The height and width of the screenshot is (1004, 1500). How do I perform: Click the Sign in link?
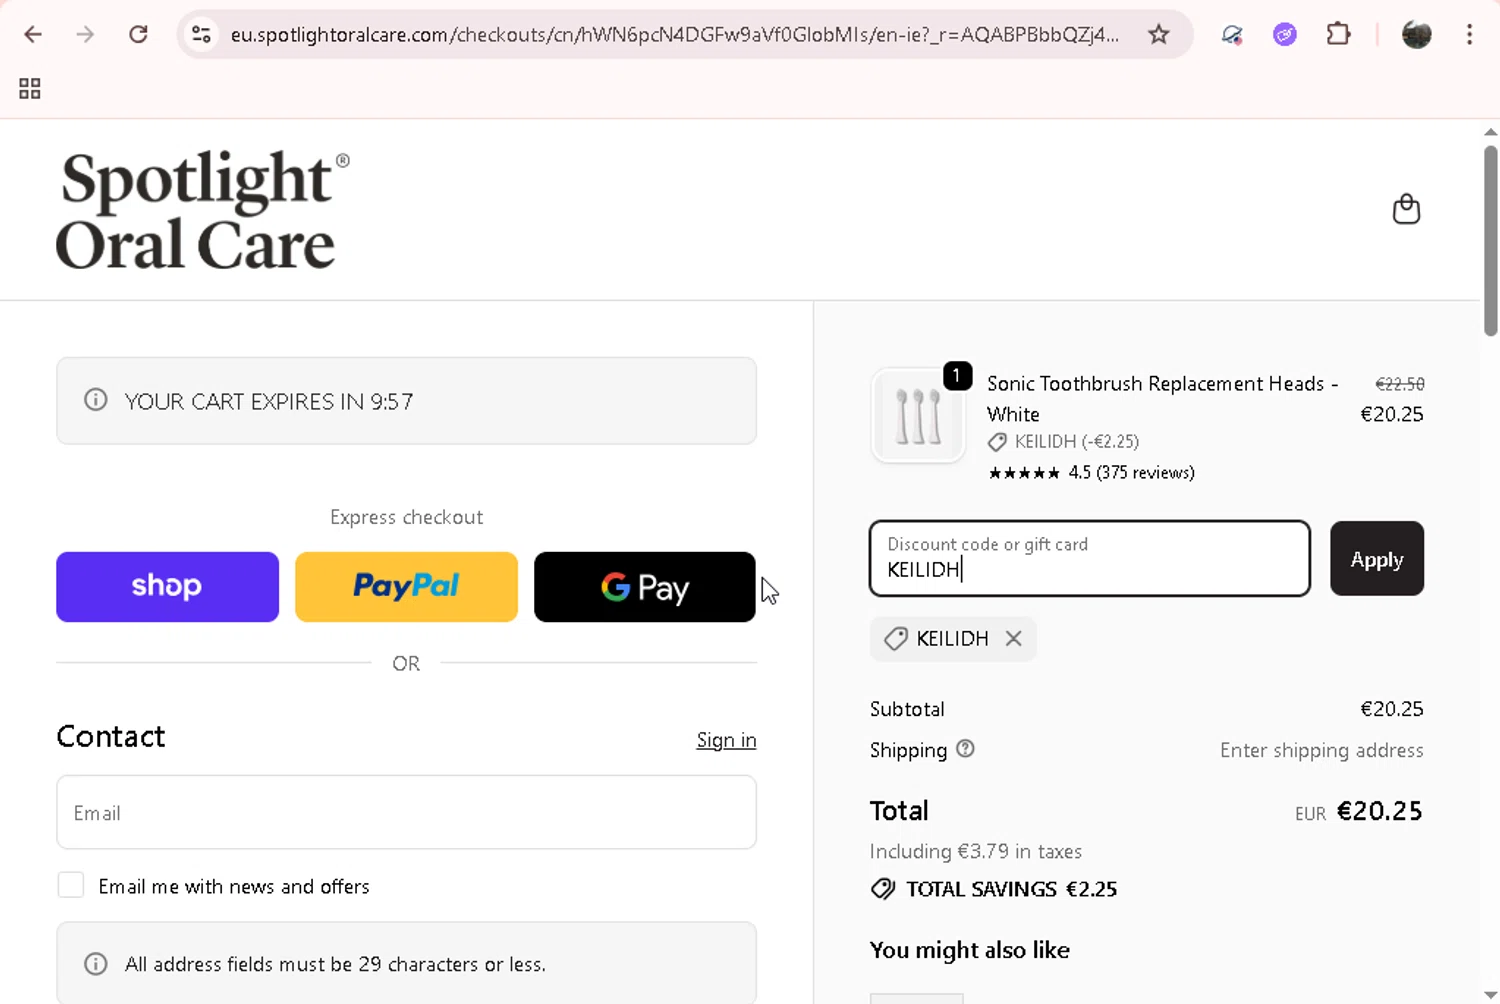click(x=726, y=740)
